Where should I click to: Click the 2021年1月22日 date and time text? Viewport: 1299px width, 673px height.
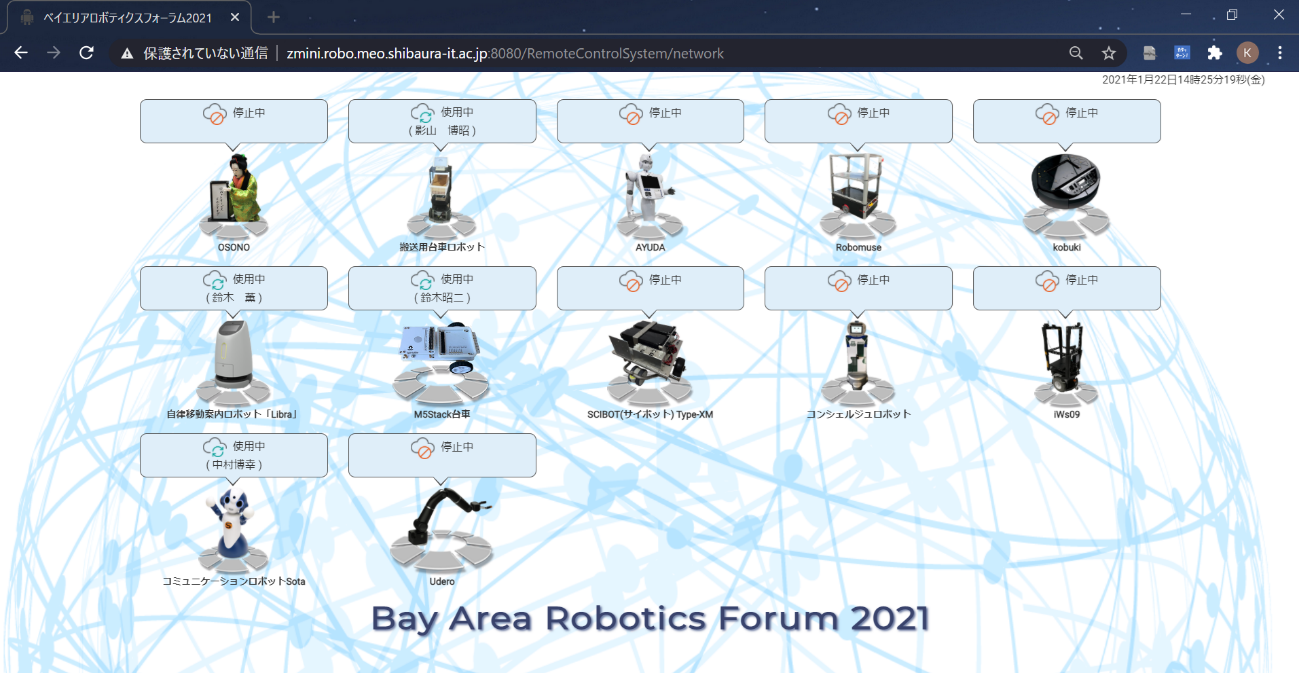[1183, 80]
